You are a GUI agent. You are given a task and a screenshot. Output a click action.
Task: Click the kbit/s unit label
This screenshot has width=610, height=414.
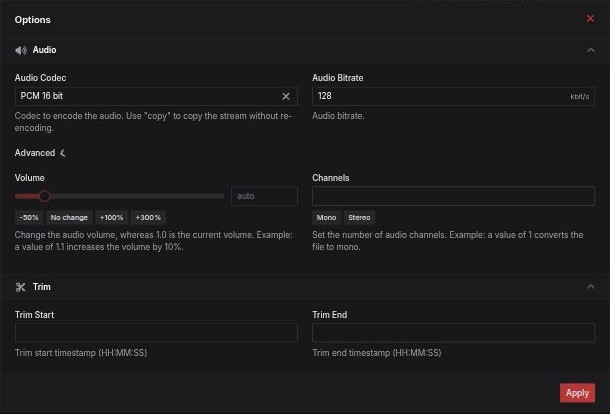point(580,96)
